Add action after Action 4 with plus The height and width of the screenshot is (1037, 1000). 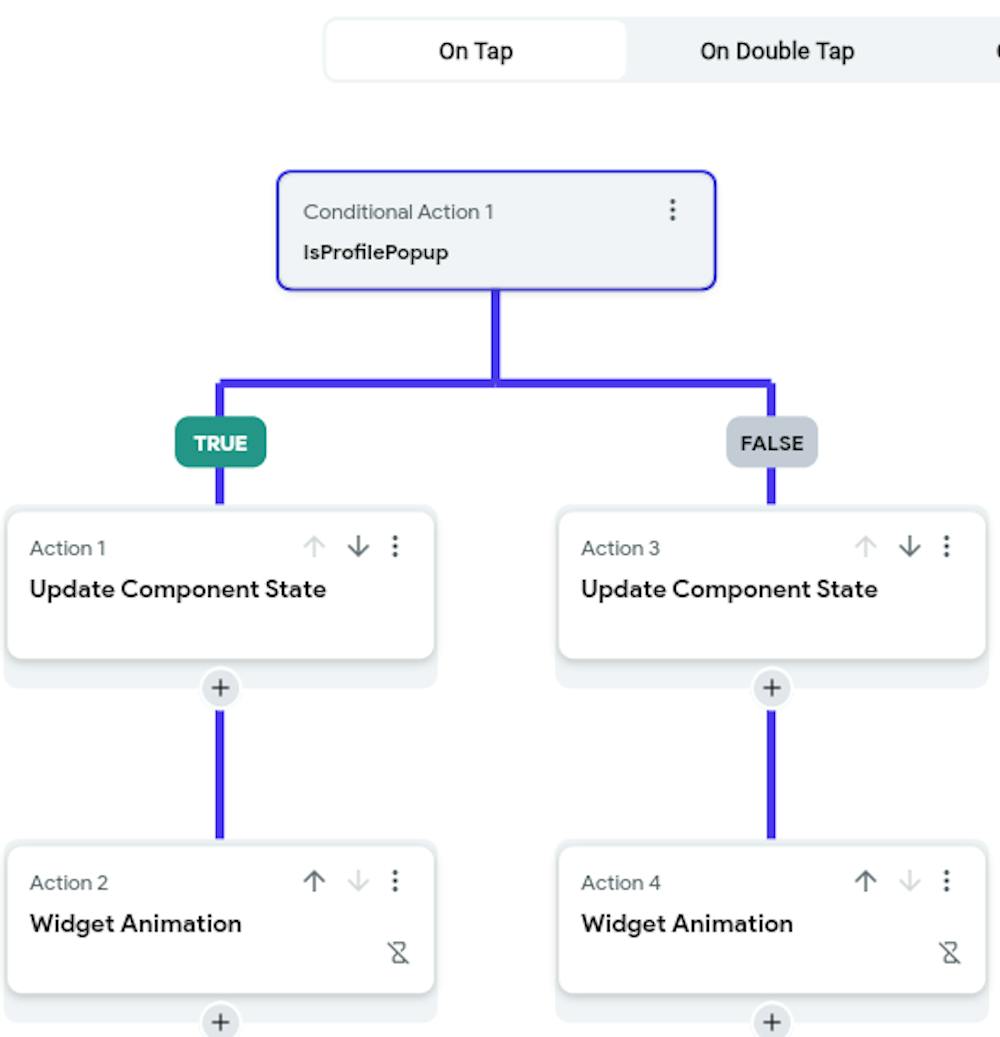point(771,1022)
